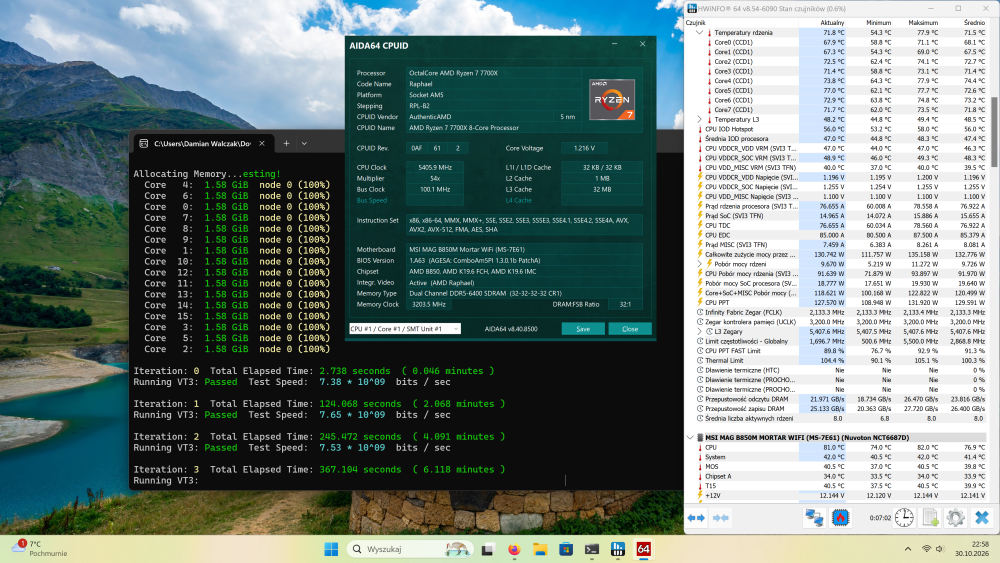Select Thermal Limit sensor row
The height and width of the screenshot is (563, 1000).
coord(837,360)
